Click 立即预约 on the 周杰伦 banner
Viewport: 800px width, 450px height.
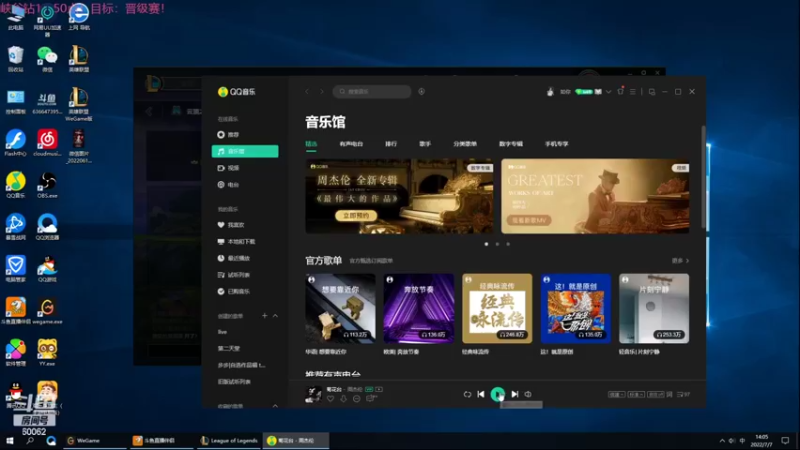(x=356, y=216)
